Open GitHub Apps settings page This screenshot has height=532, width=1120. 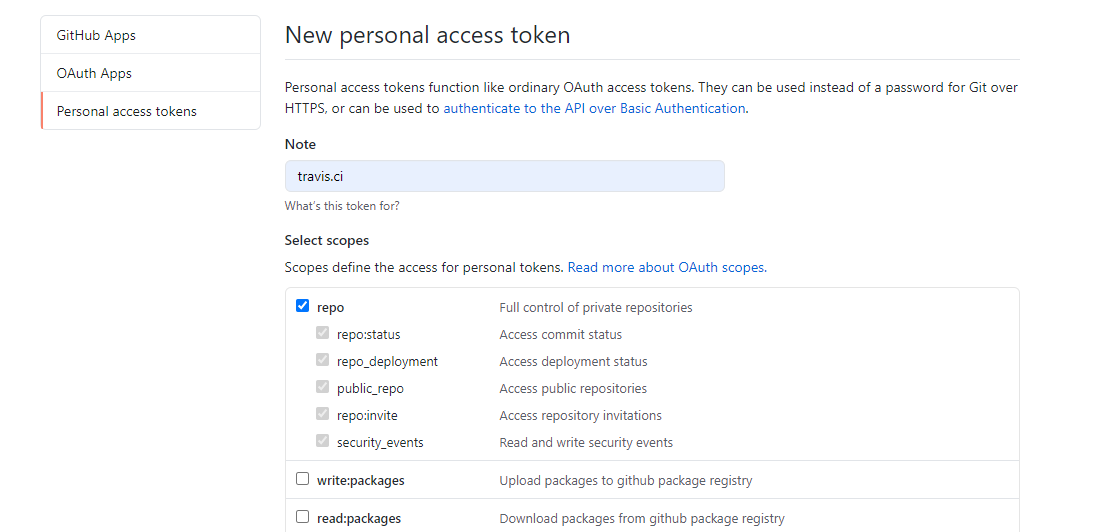(96, 35)
